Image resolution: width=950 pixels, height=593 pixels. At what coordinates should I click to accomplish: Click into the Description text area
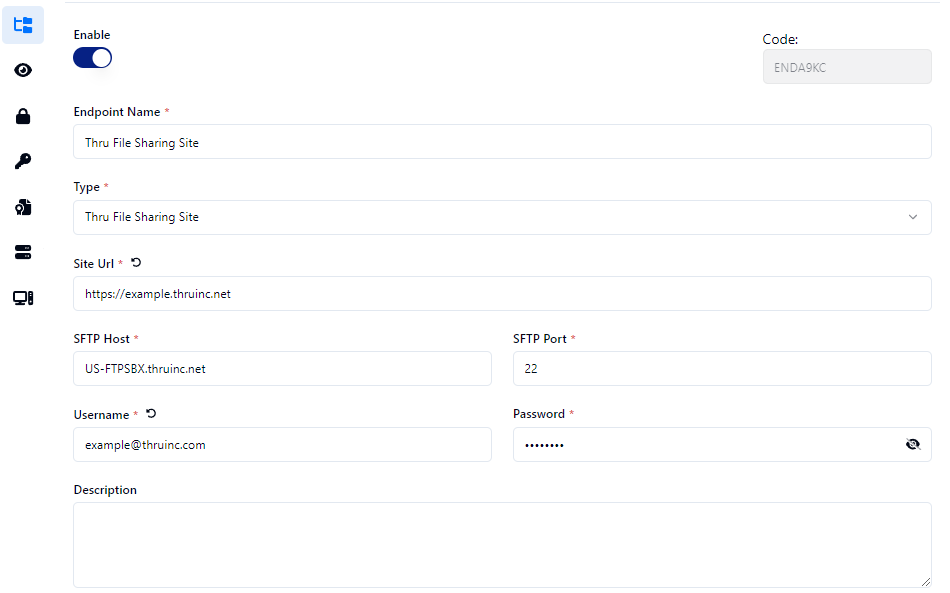(x=502, y=544)
